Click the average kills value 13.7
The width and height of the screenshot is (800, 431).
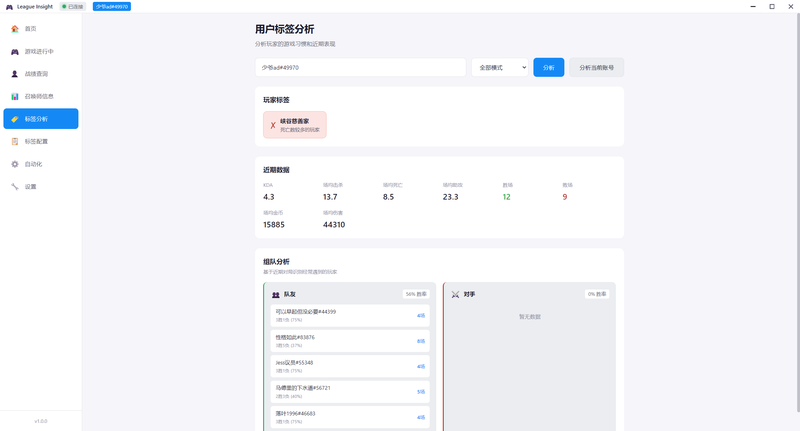[x=330, y=197]
